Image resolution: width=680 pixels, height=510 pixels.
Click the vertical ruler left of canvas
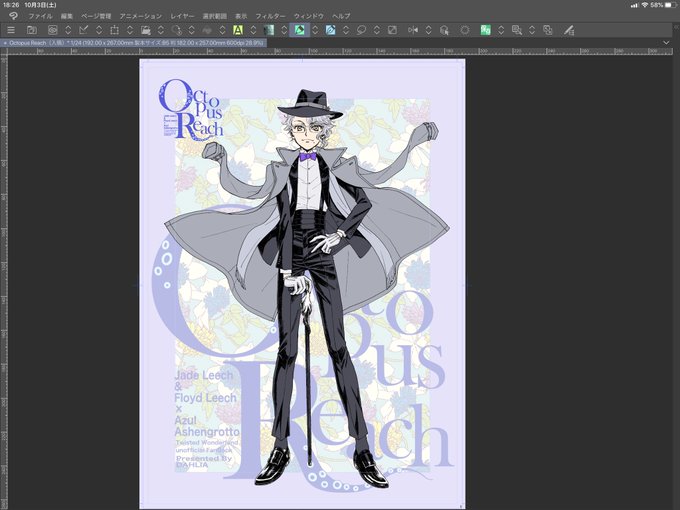4,282
